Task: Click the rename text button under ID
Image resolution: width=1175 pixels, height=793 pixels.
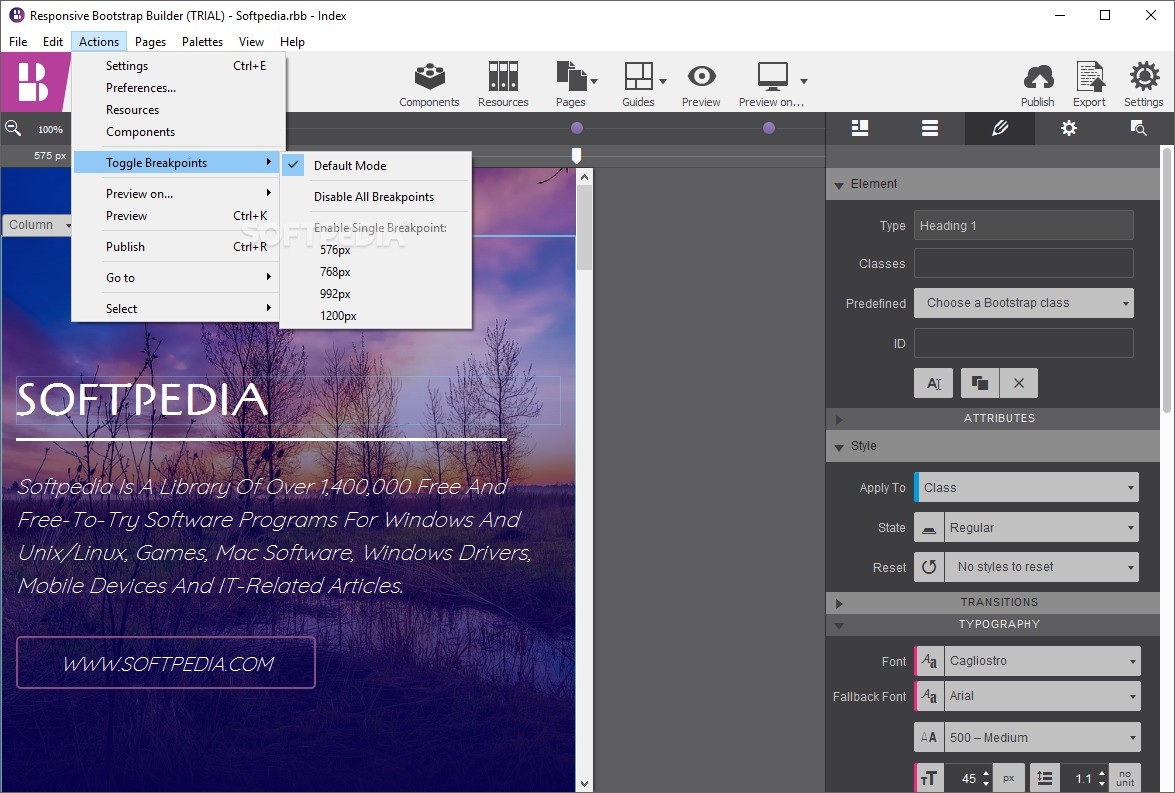Action: (x=934, y=383)
